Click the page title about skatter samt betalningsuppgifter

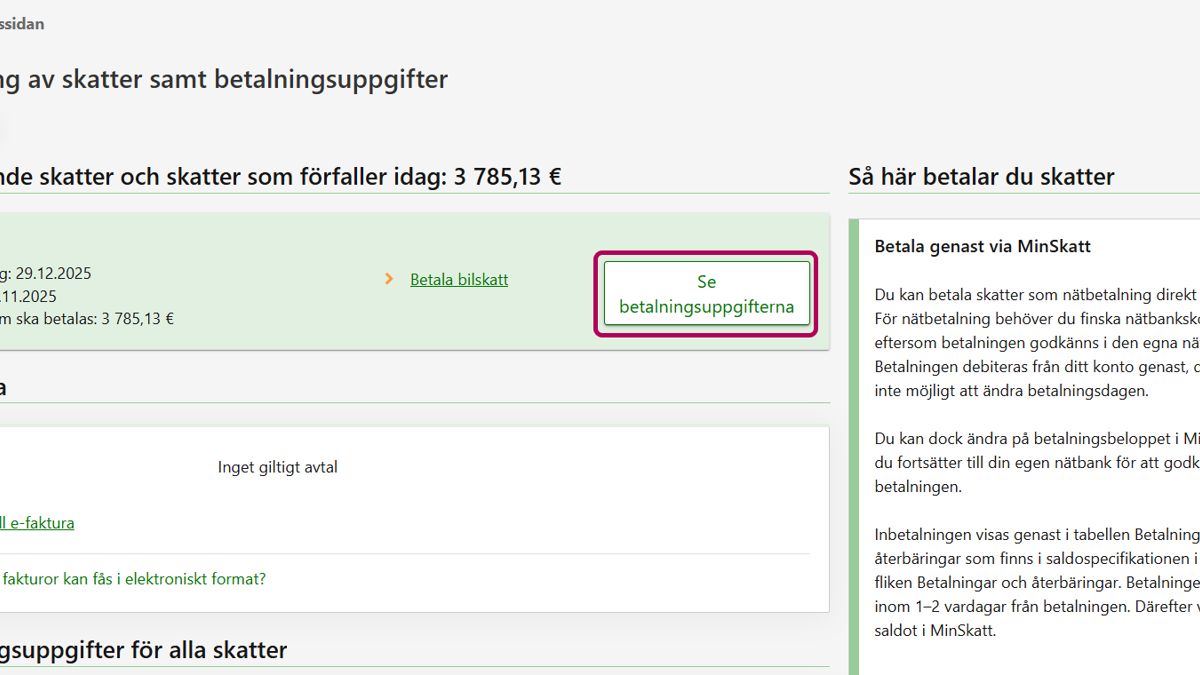click(222, 80)
